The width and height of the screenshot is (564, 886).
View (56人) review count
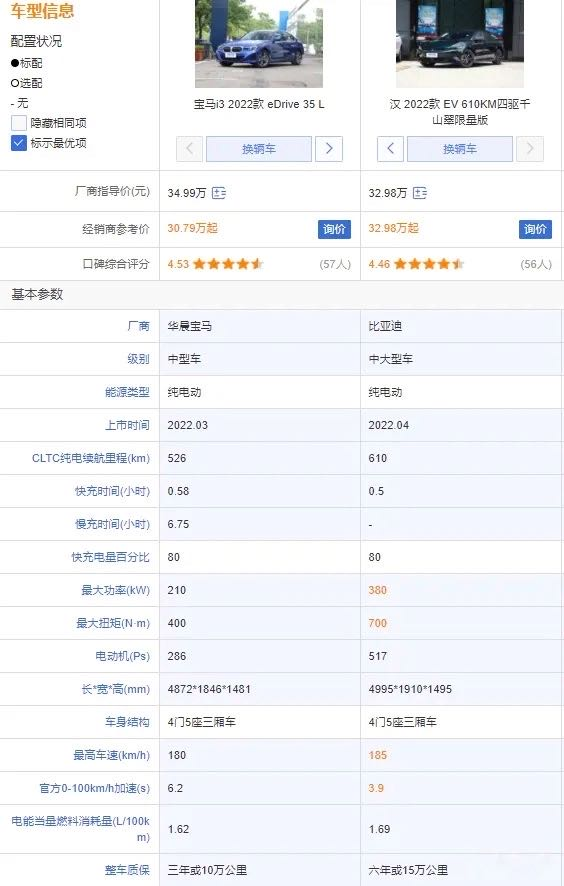pos(536,264)
